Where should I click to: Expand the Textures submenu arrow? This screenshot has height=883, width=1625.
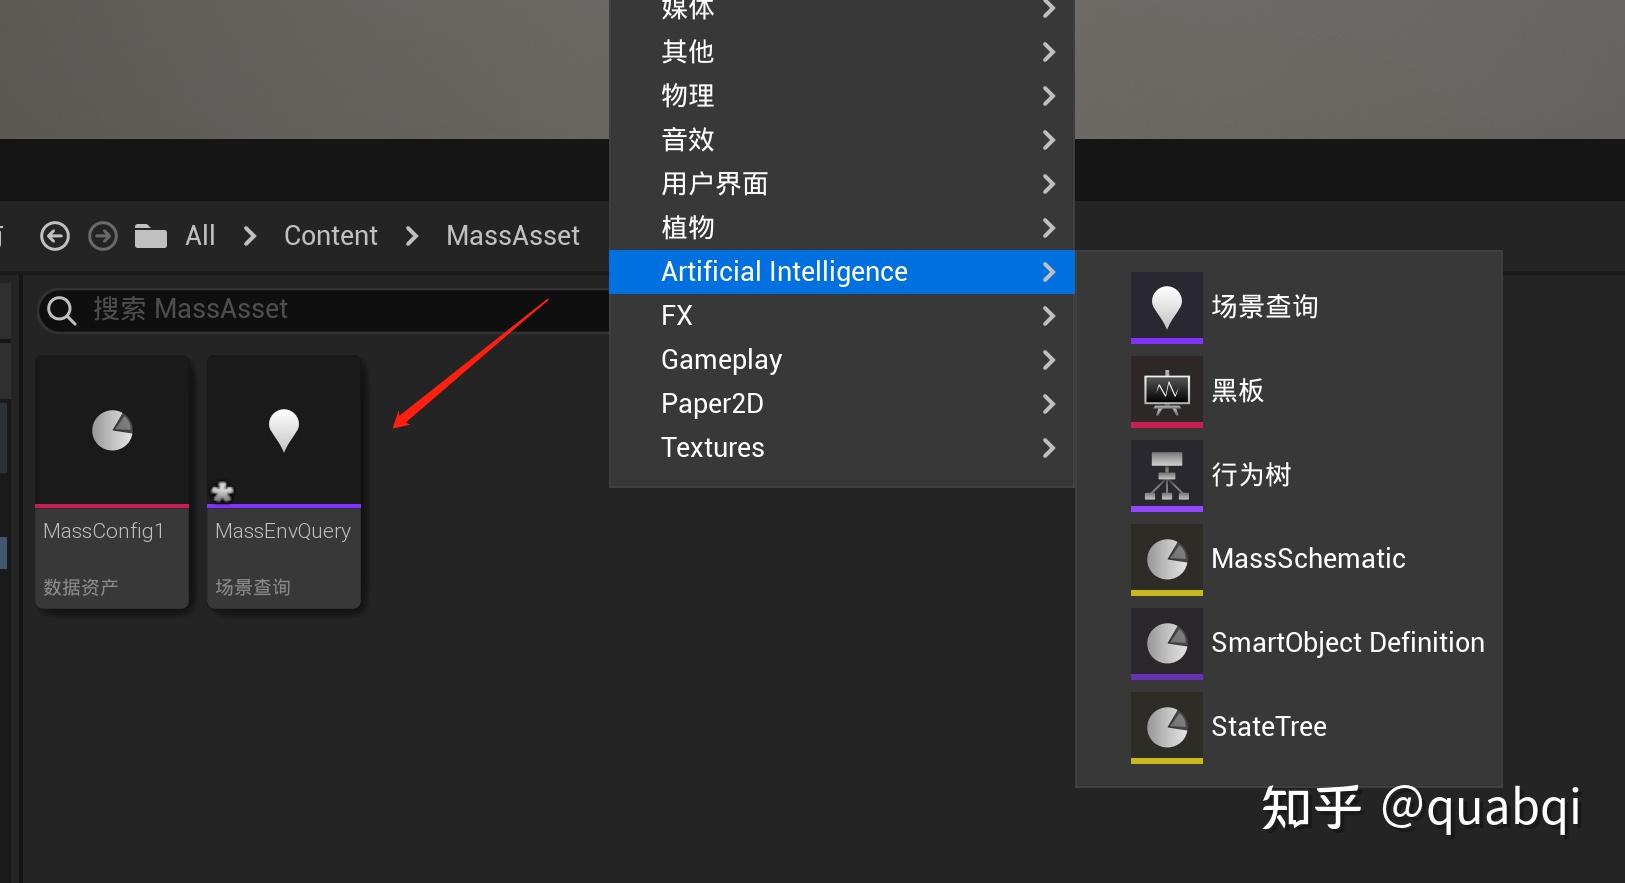(1048, 448)
